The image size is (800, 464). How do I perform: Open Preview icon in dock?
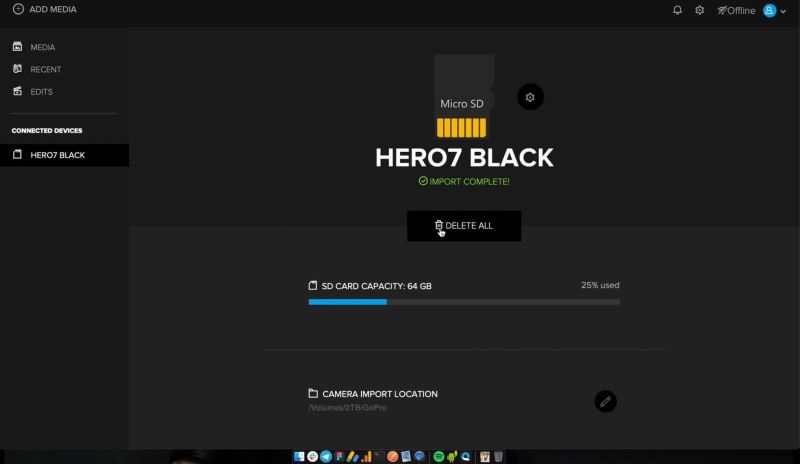click(x=406, y=456)
